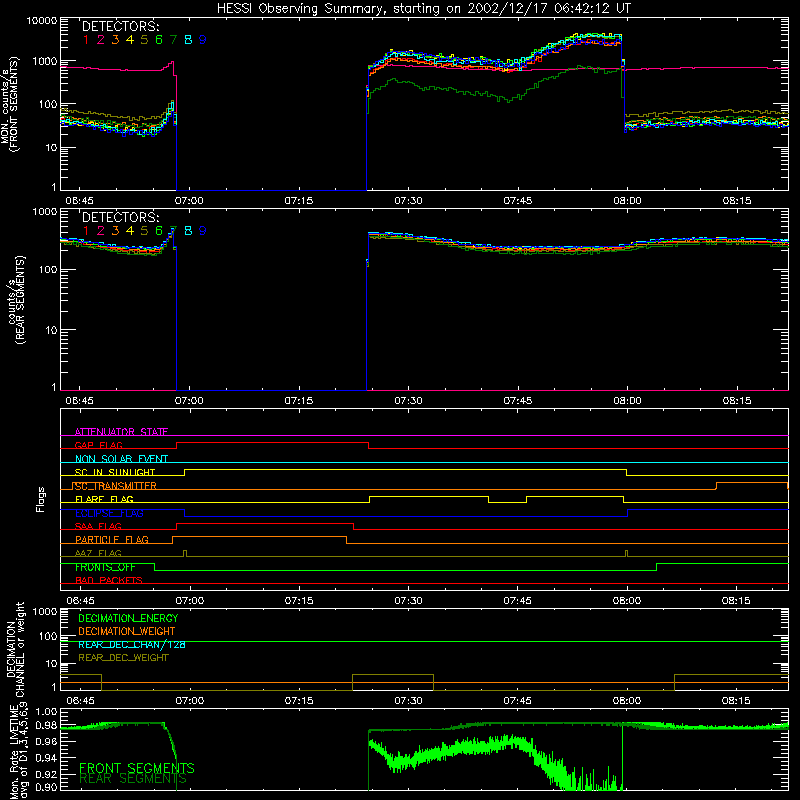
Task: Click the FRONT SEGMENTS legend in livetime plot
Action: [137, 768]
